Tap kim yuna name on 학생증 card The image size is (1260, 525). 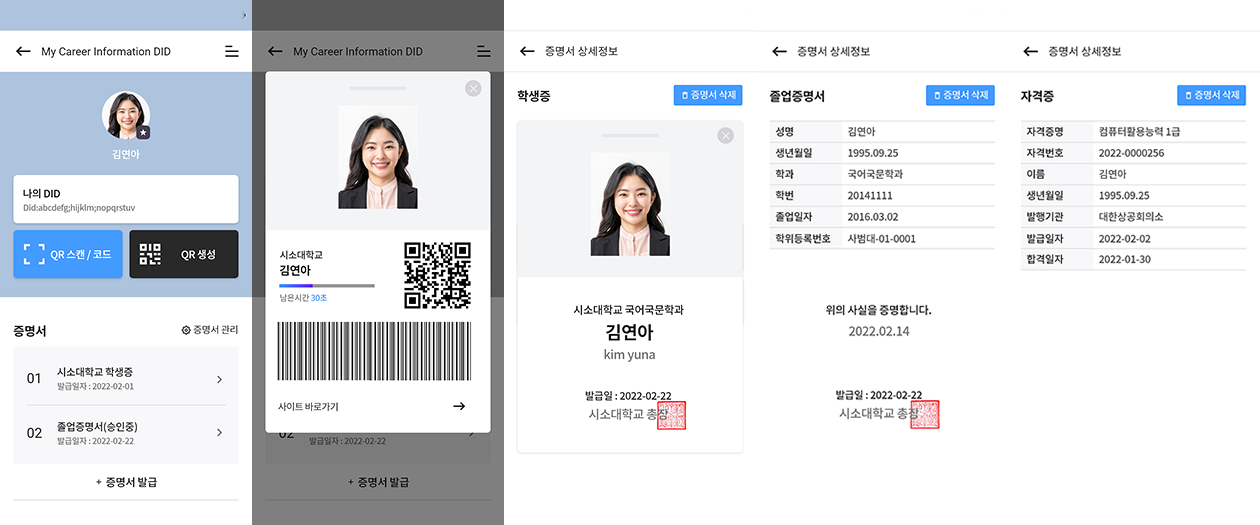(630, 354)
